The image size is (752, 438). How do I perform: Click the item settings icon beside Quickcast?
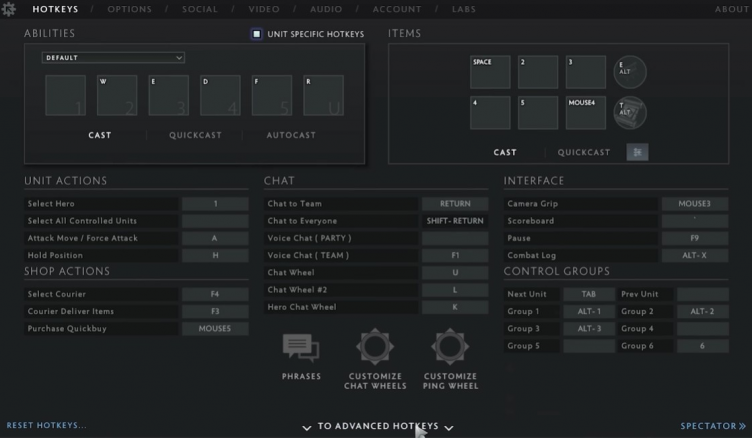(x=637, y=152)
